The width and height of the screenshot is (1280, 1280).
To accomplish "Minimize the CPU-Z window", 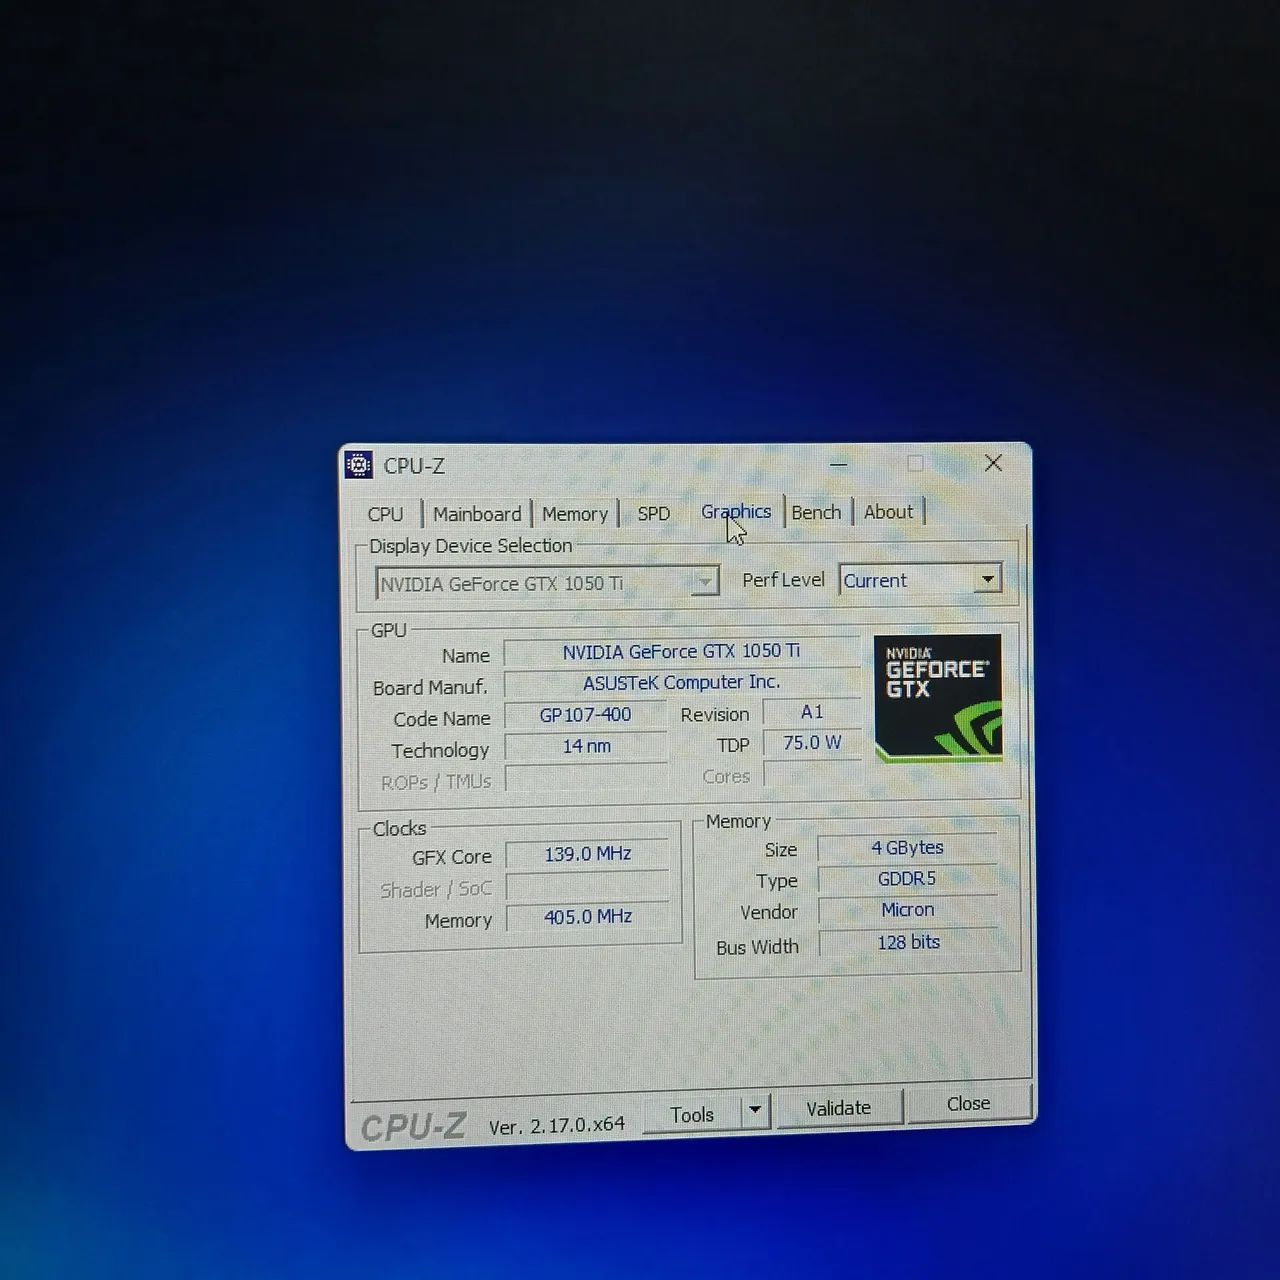I will 839,464.
